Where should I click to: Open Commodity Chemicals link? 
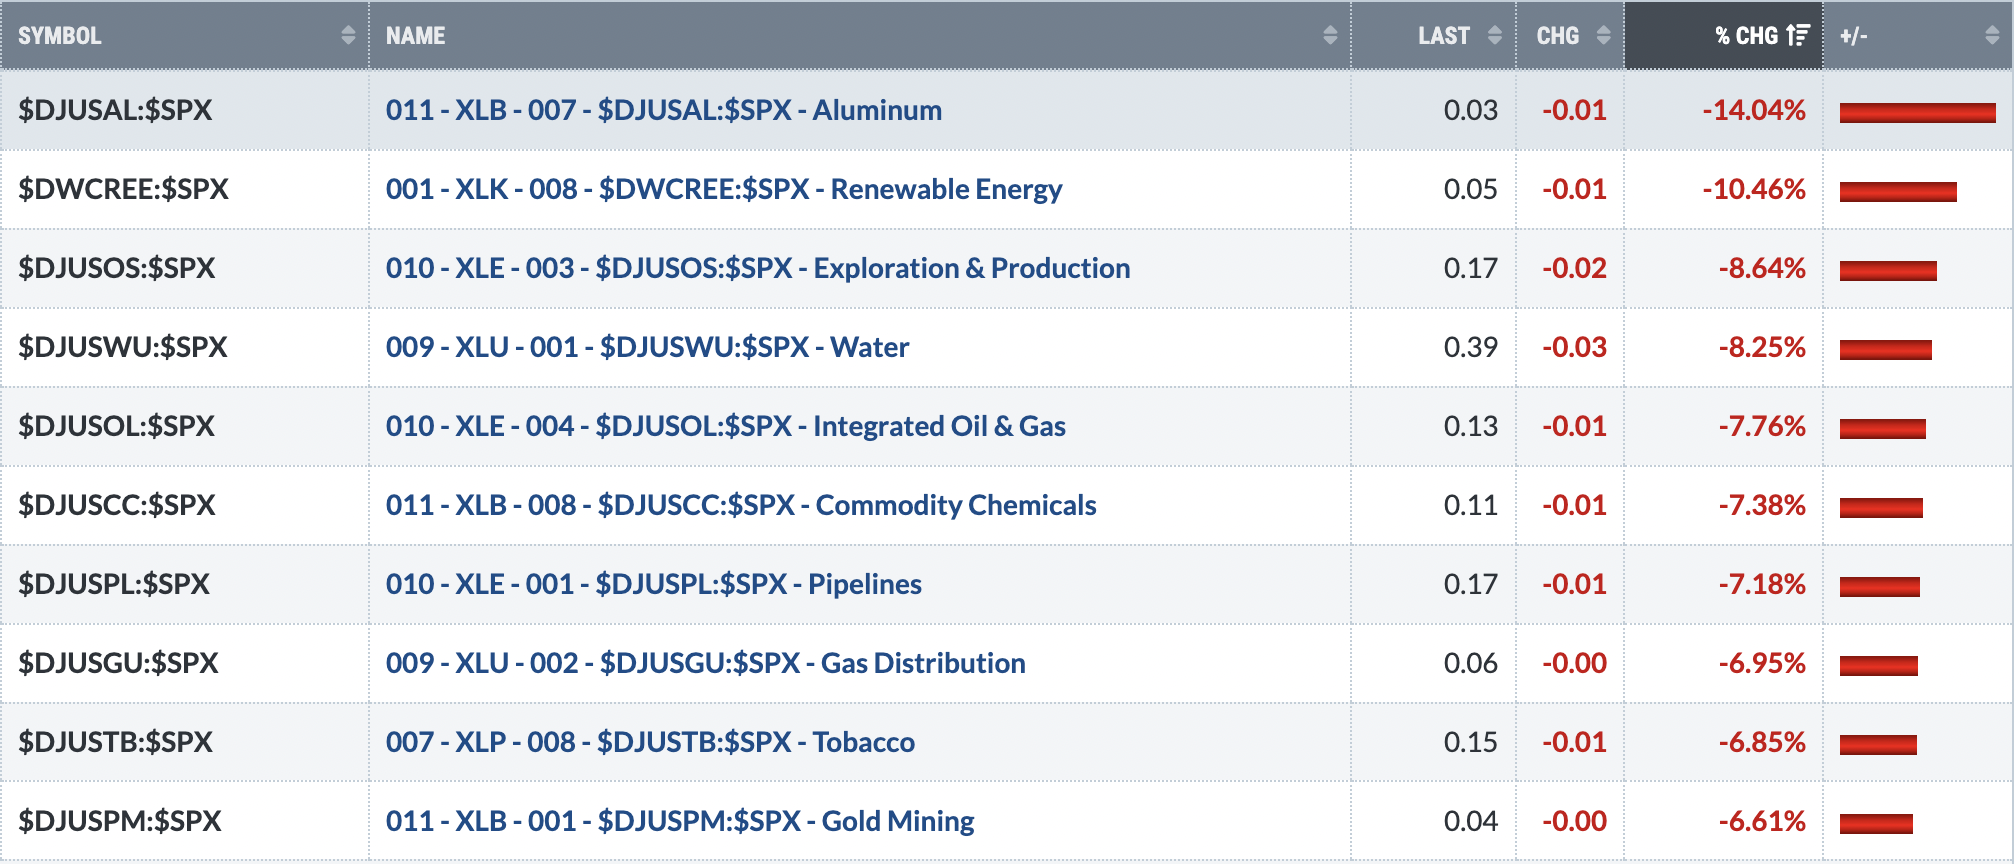[741, 505]
